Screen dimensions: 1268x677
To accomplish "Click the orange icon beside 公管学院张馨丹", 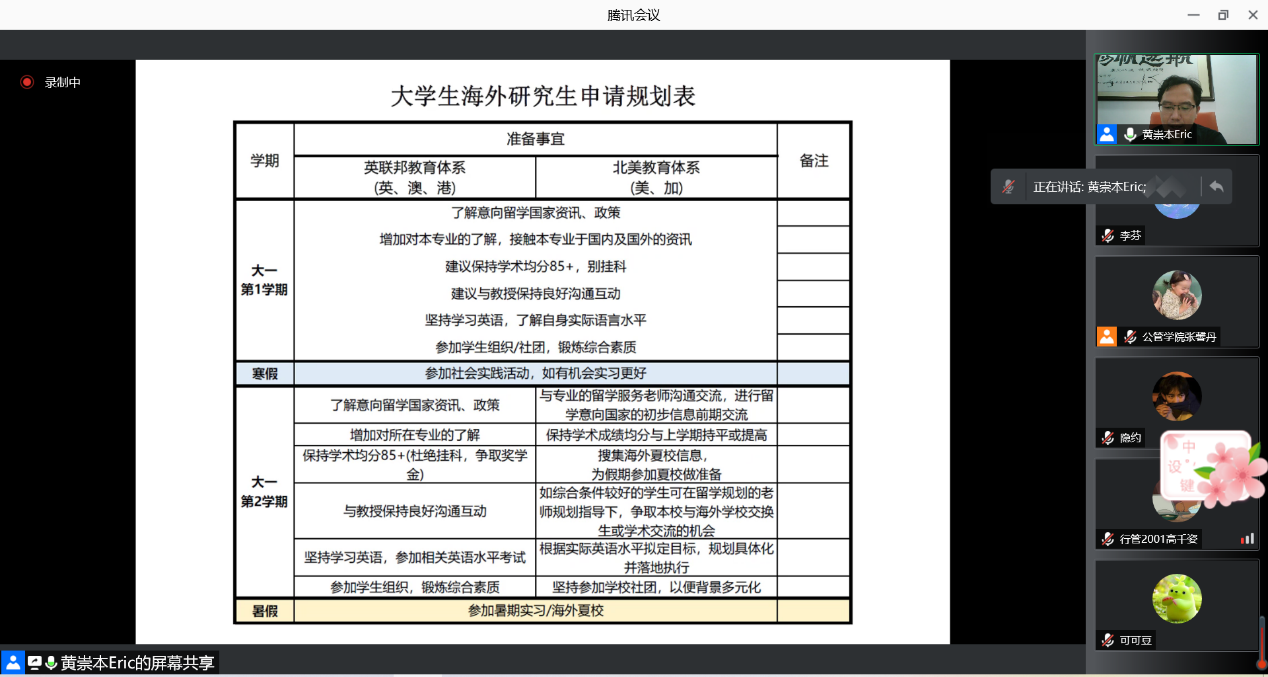I will 1106,337.
